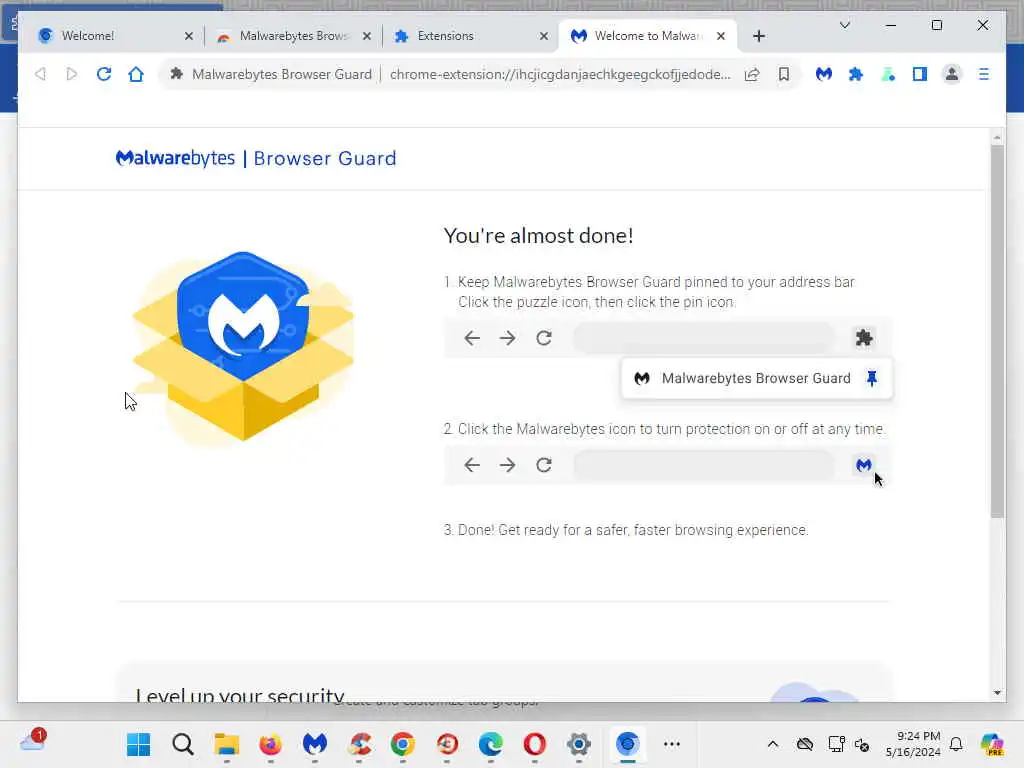Click the Malwarebytes Browser Guard page logo
This screenshot has width=1024, height=768.
pos(256,158)
